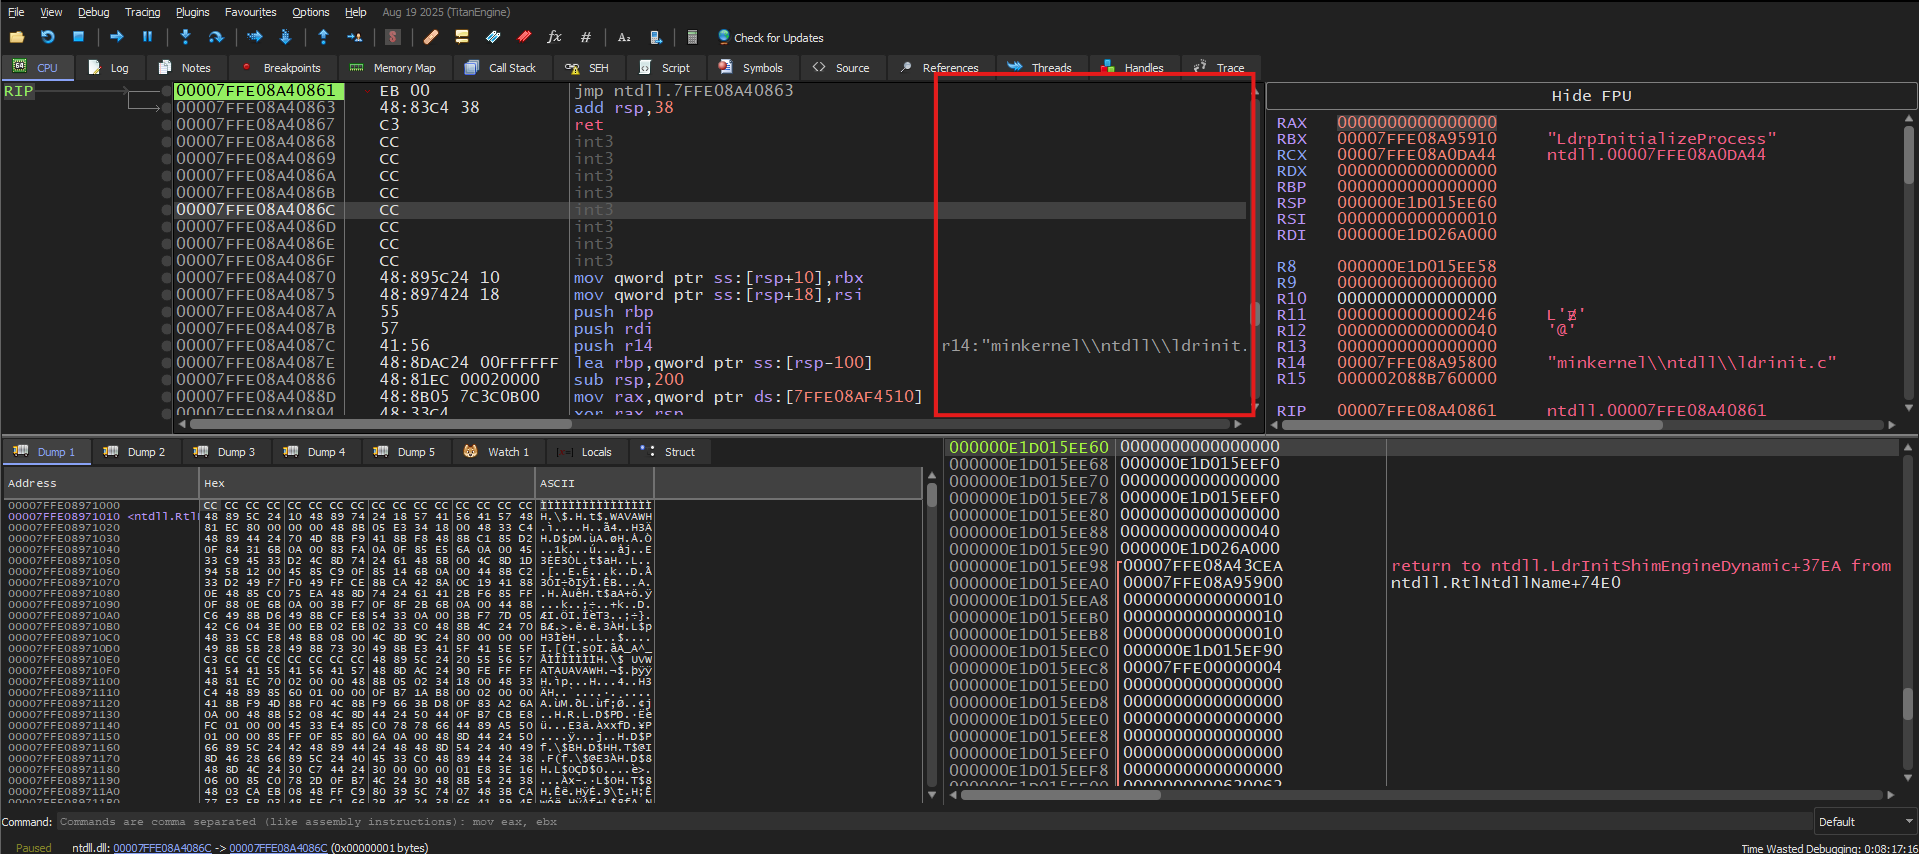Open the Locals tab

pos(585,452)
